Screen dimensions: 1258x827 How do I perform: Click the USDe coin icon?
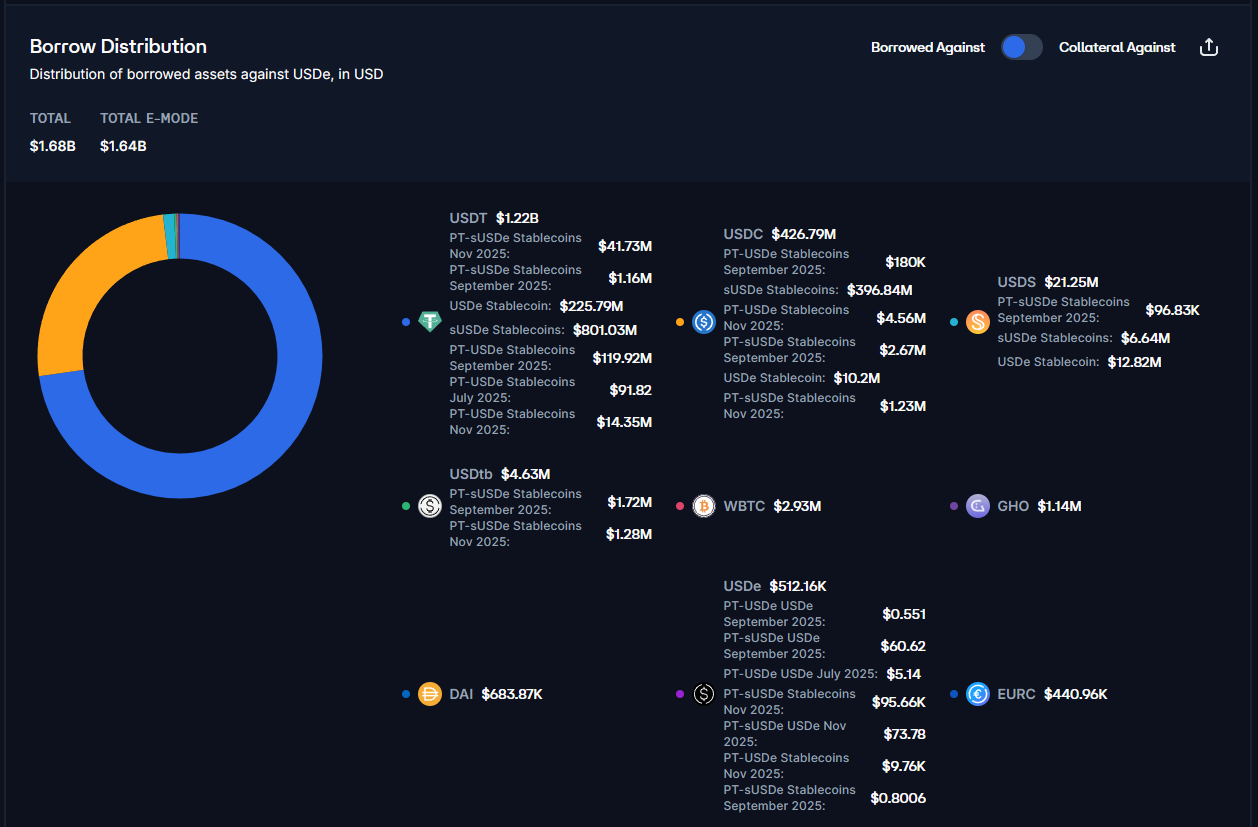click(x=704, y=694)
